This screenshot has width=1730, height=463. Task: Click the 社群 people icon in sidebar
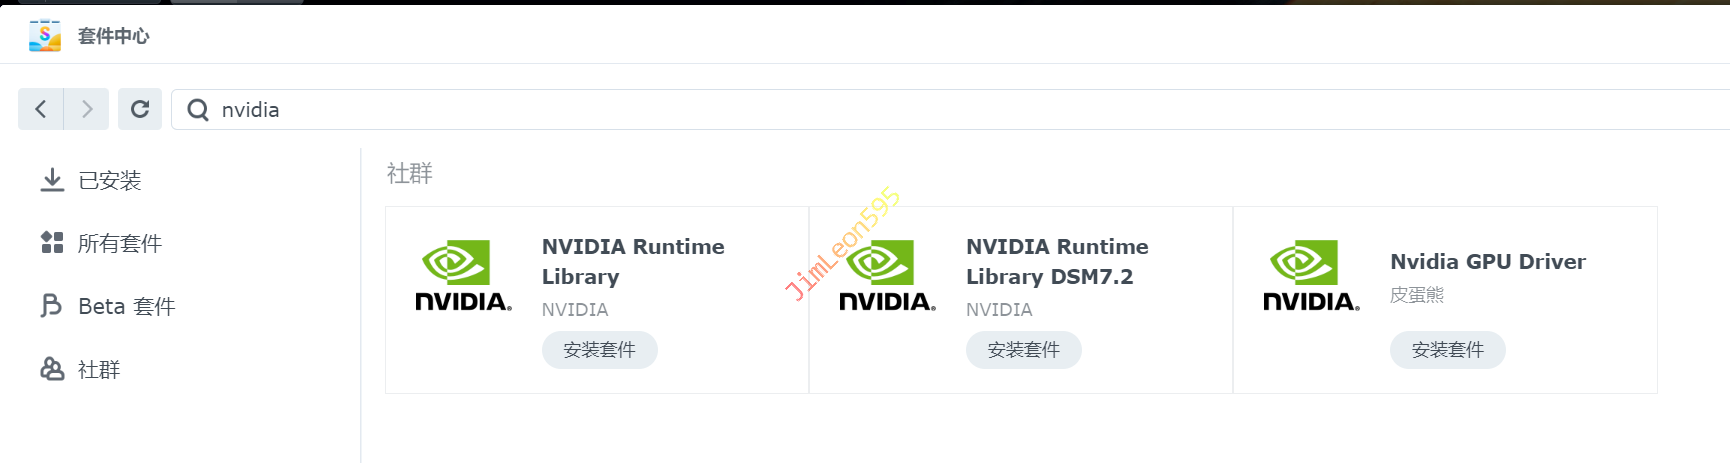click(x=52, y=369)
